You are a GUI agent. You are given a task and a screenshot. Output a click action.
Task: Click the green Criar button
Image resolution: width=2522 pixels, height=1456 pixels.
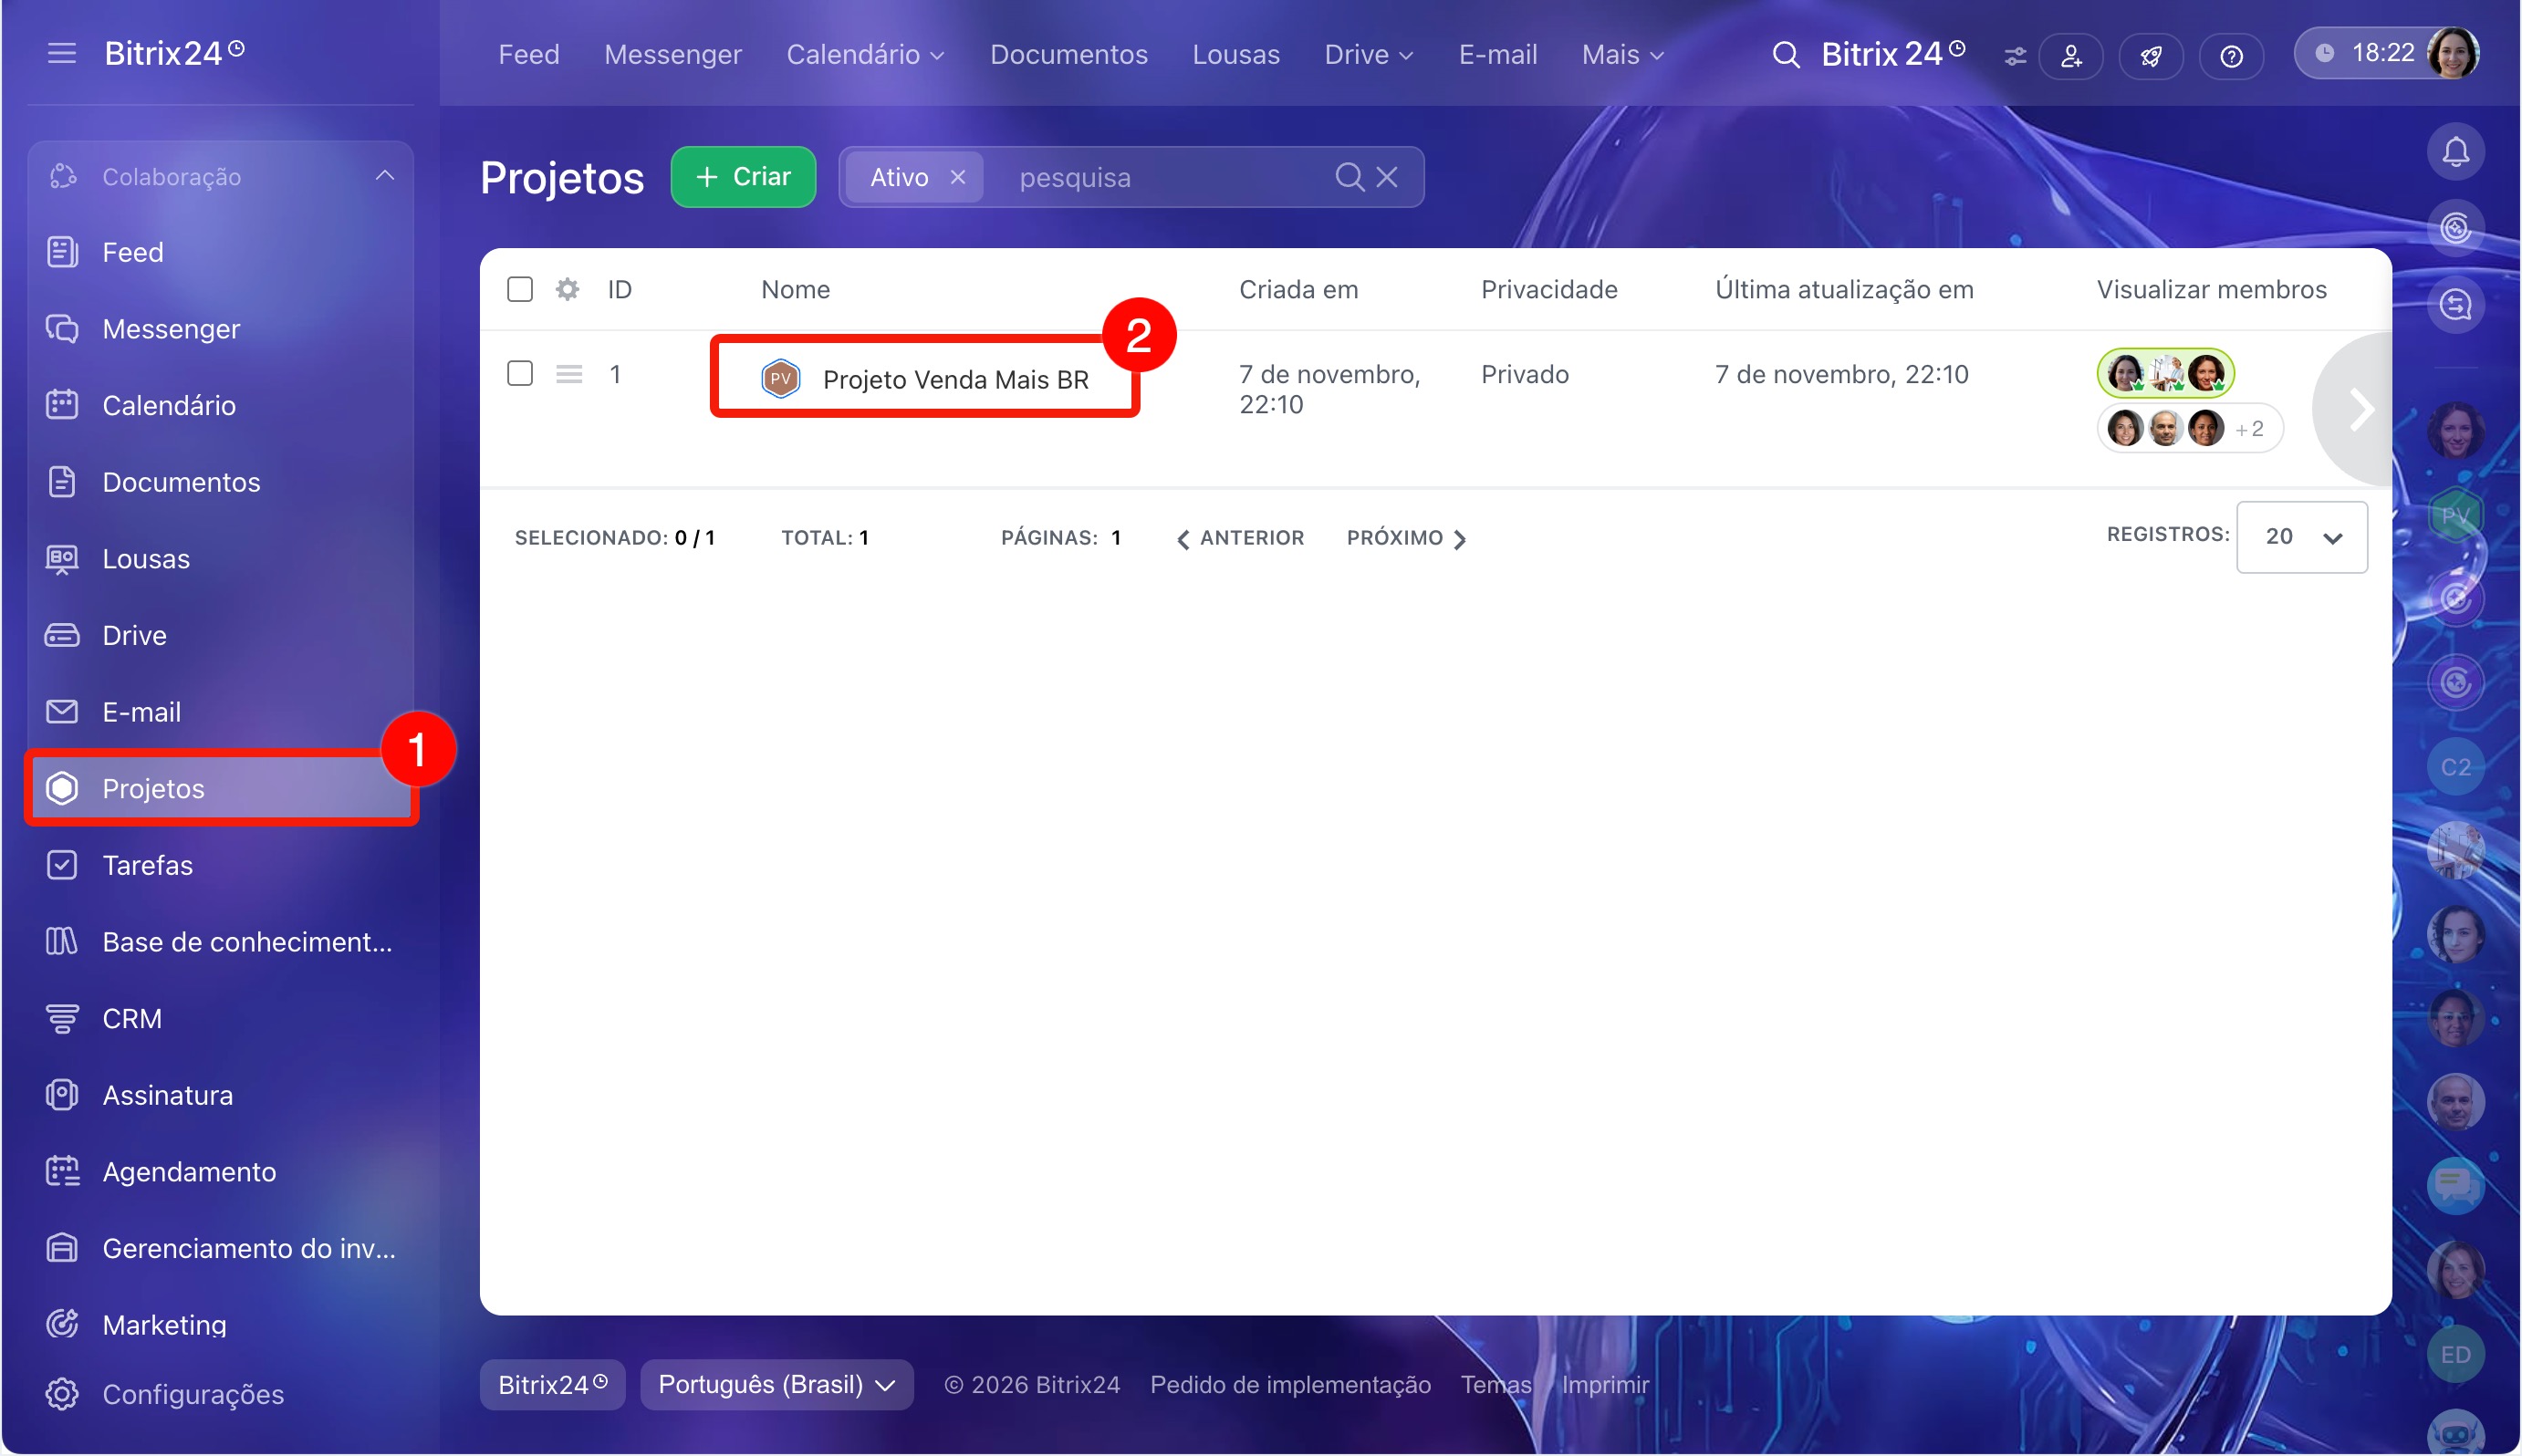click(x=743, y=177)
